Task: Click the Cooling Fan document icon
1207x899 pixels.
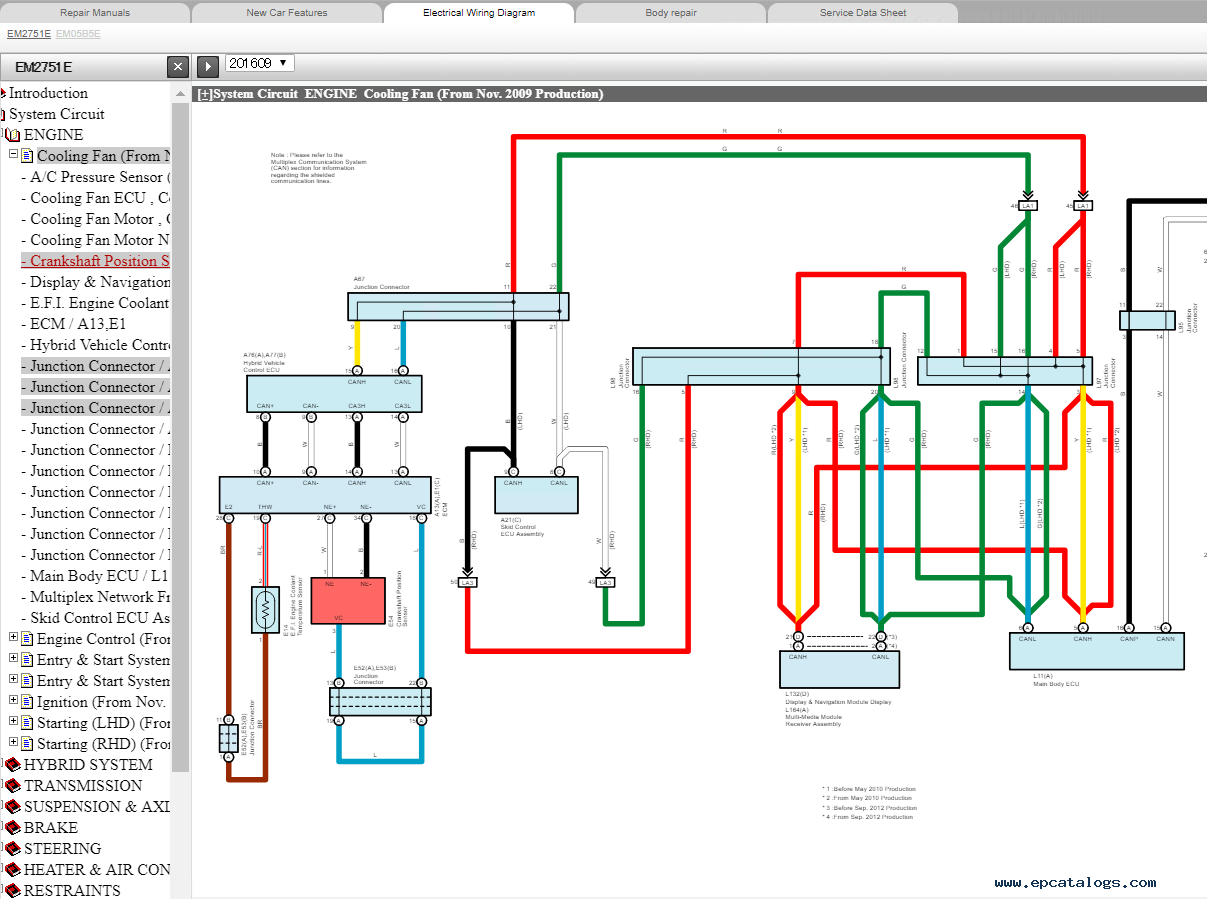Action: [x=28, y=156]
